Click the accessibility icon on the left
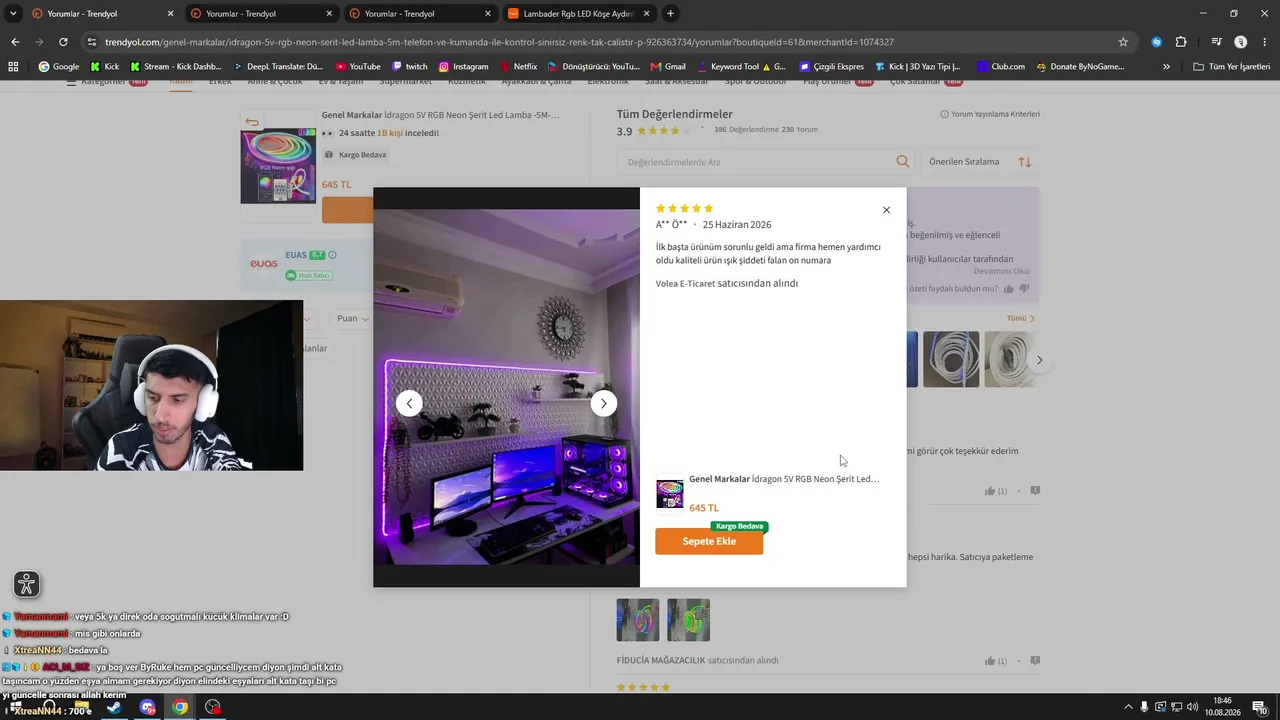The image size is (1280, 720). click(27, 584)
